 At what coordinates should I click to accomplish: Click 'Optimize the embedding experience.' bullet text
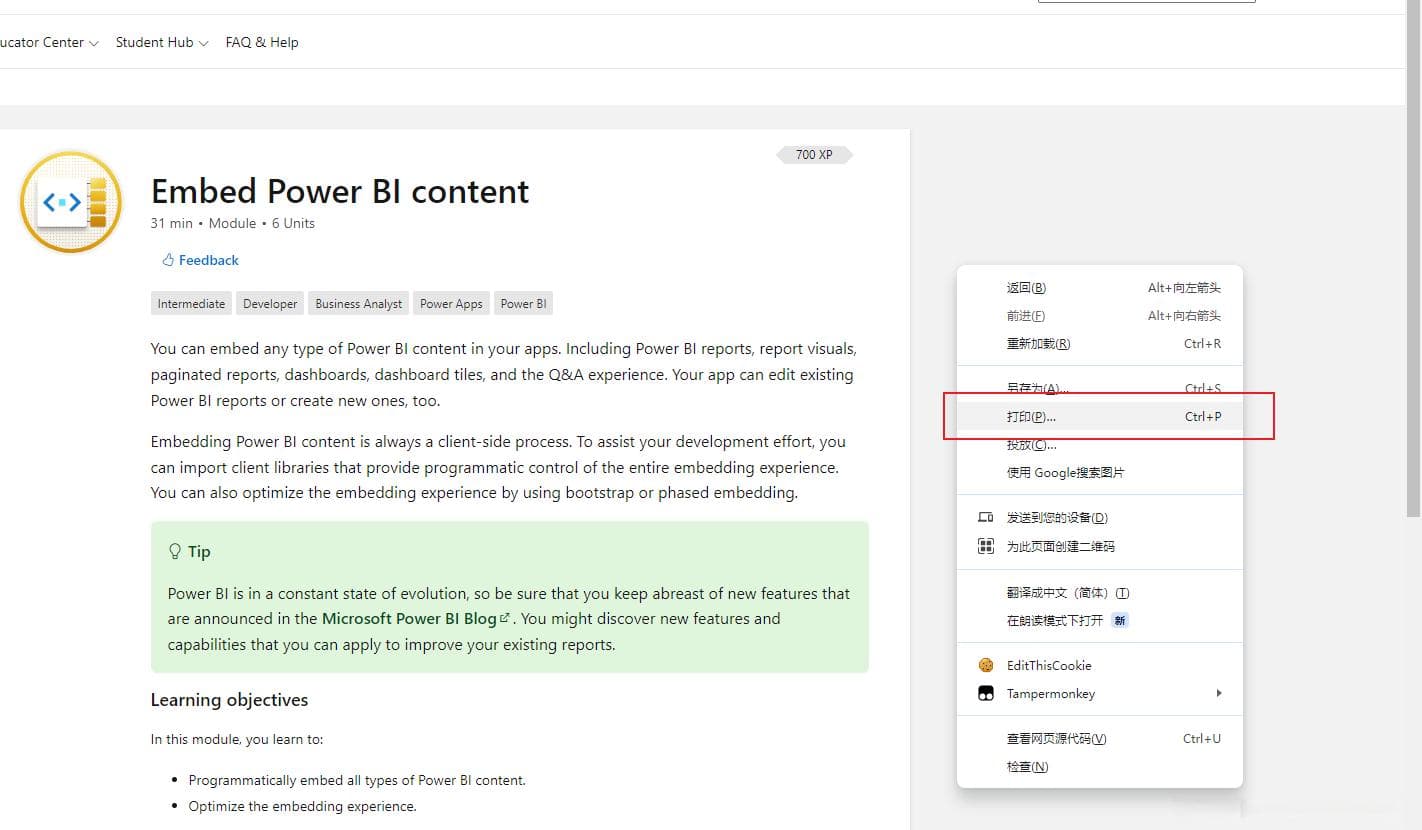coord(302,806)
